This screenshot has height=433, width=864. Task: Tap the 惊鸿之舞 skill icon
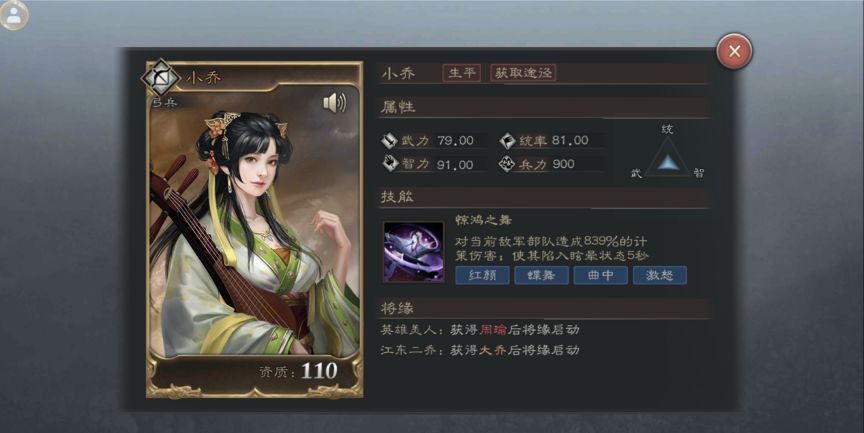[x=413, y=252]
